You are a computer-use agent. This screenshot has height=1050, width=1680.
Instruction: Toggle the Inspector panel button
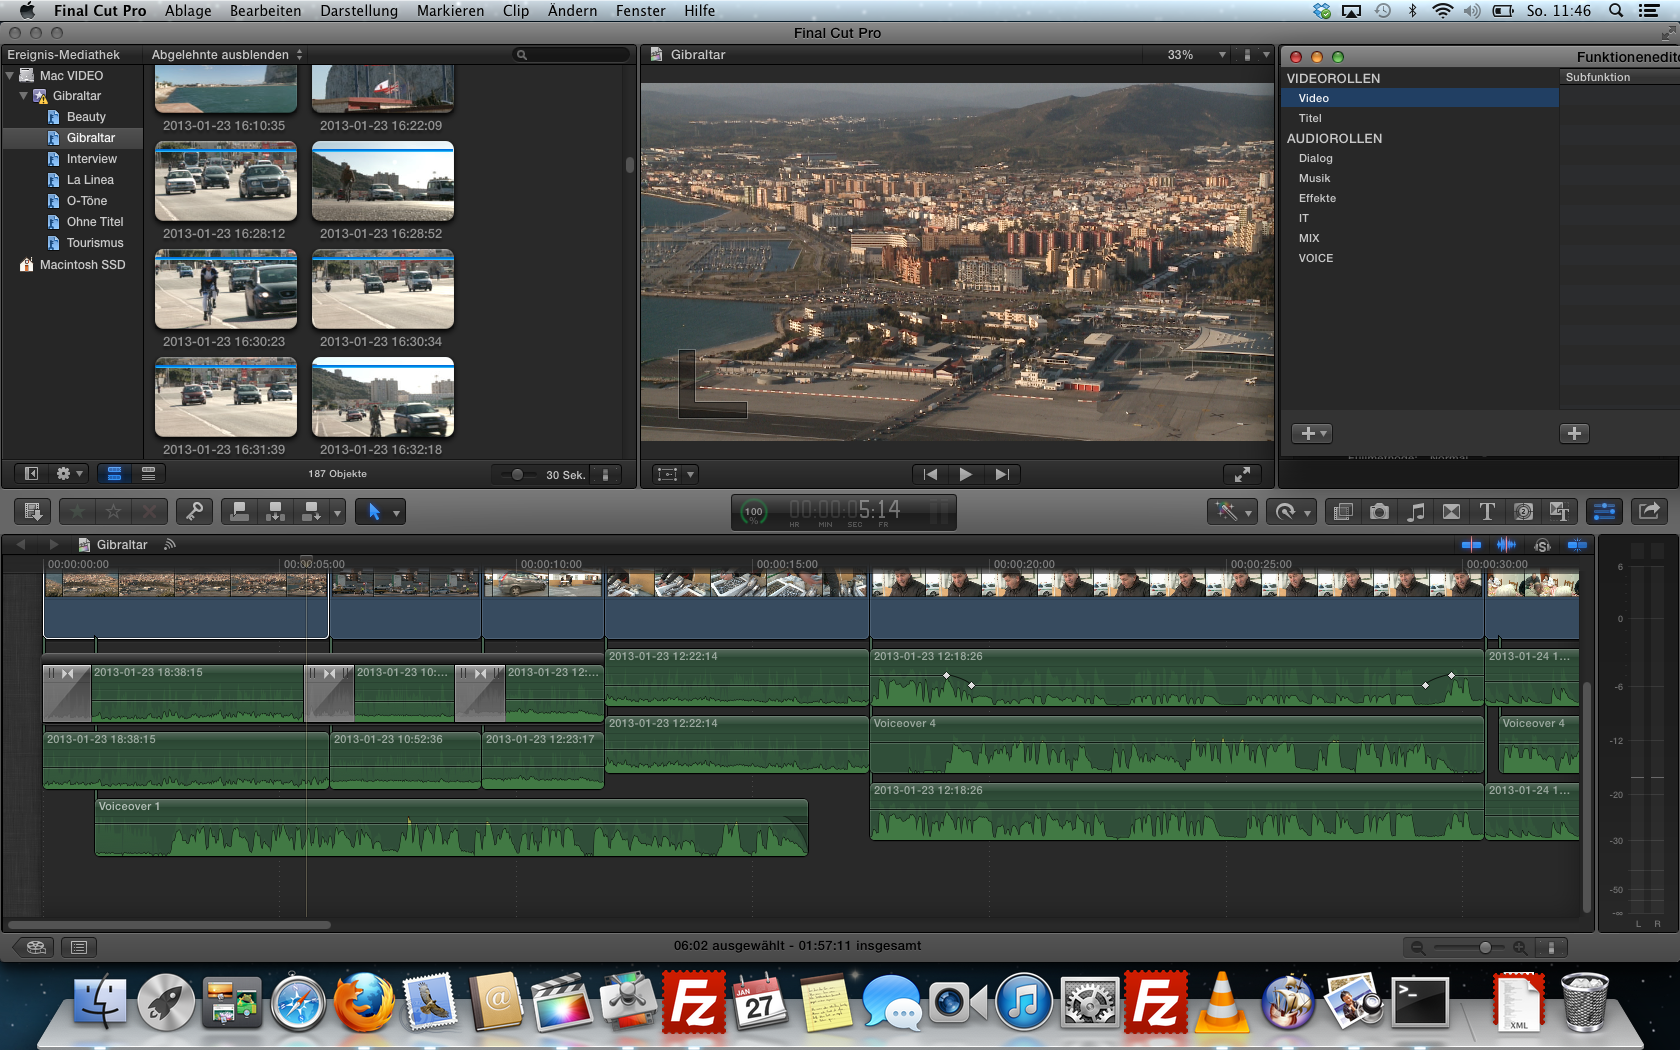1604,512
